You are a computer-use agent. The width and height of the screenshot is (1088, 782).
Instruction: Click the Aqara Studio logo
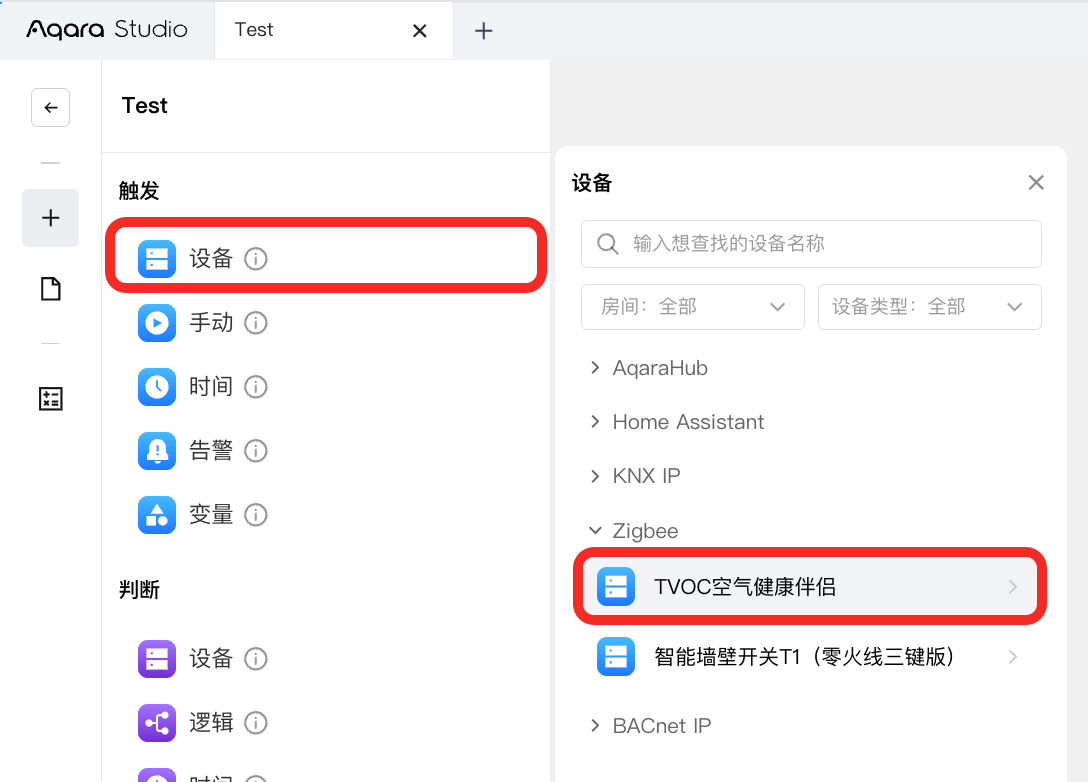coord(107,30)
